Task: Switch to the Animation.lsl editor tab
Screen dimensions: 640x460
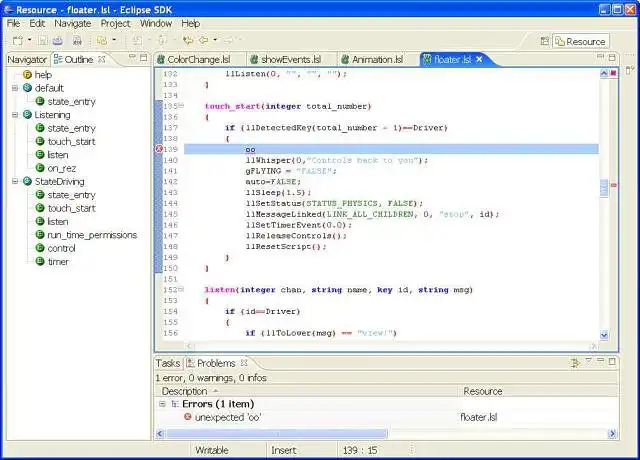Action: tap(377, 60)
